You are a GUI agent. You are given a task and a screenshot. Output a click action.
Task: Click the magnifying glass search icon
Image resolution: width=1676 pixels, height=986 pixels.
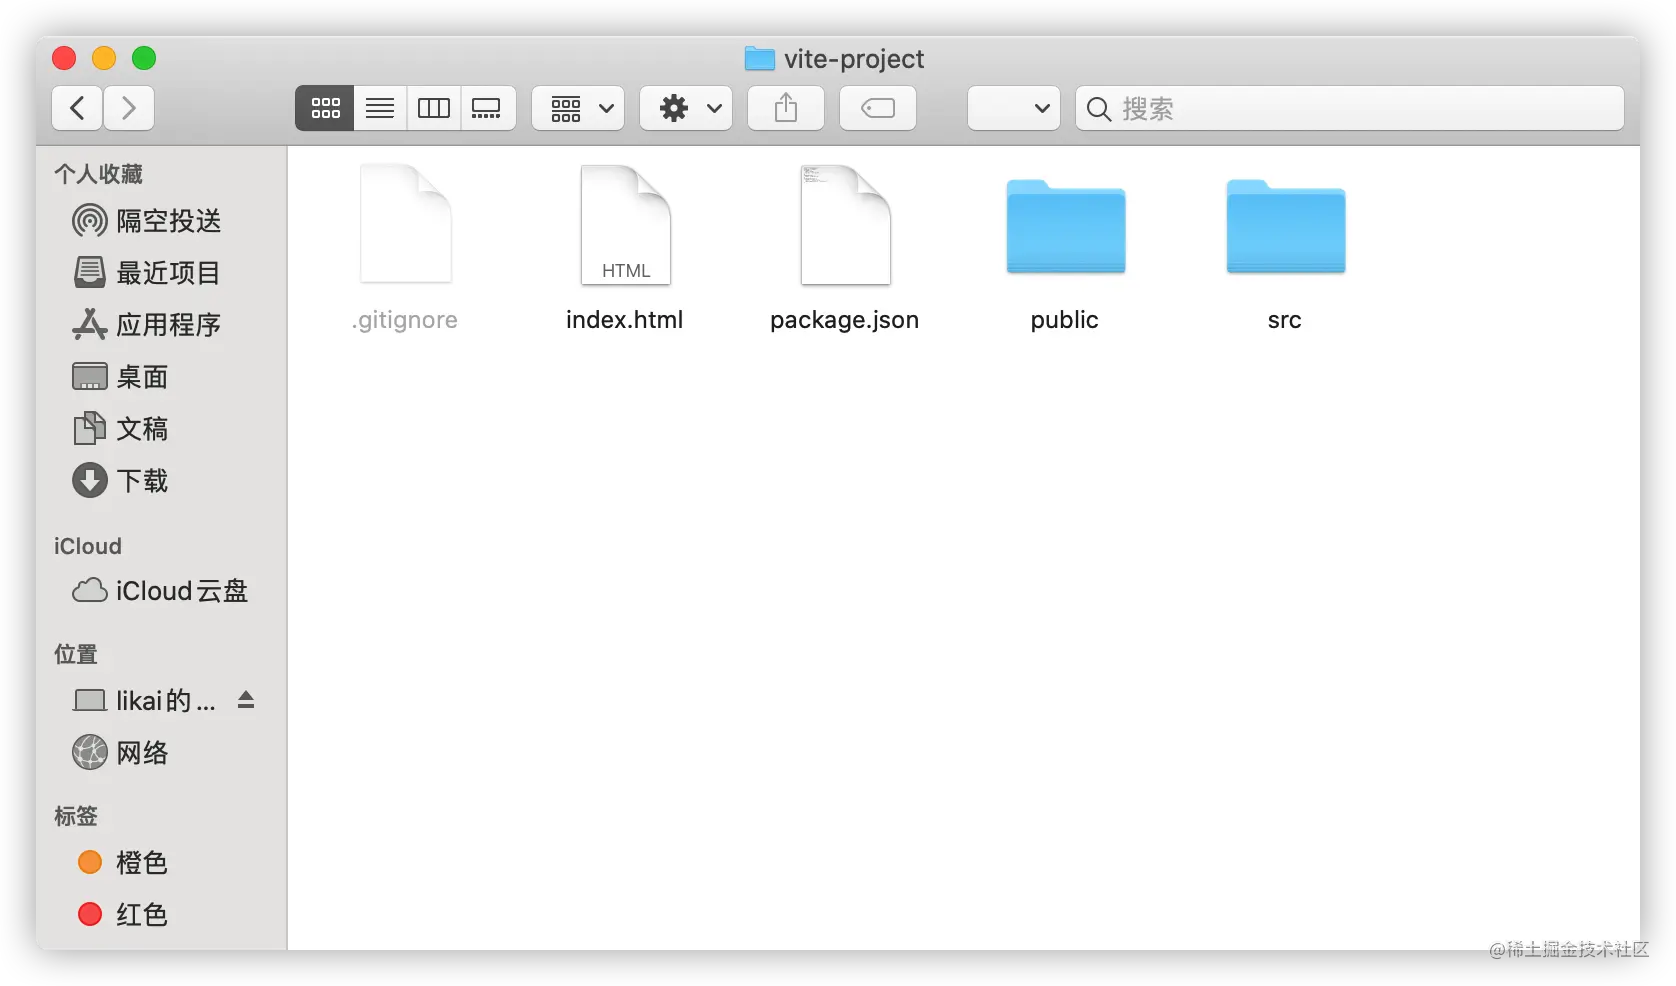(x=1098, y=109)
